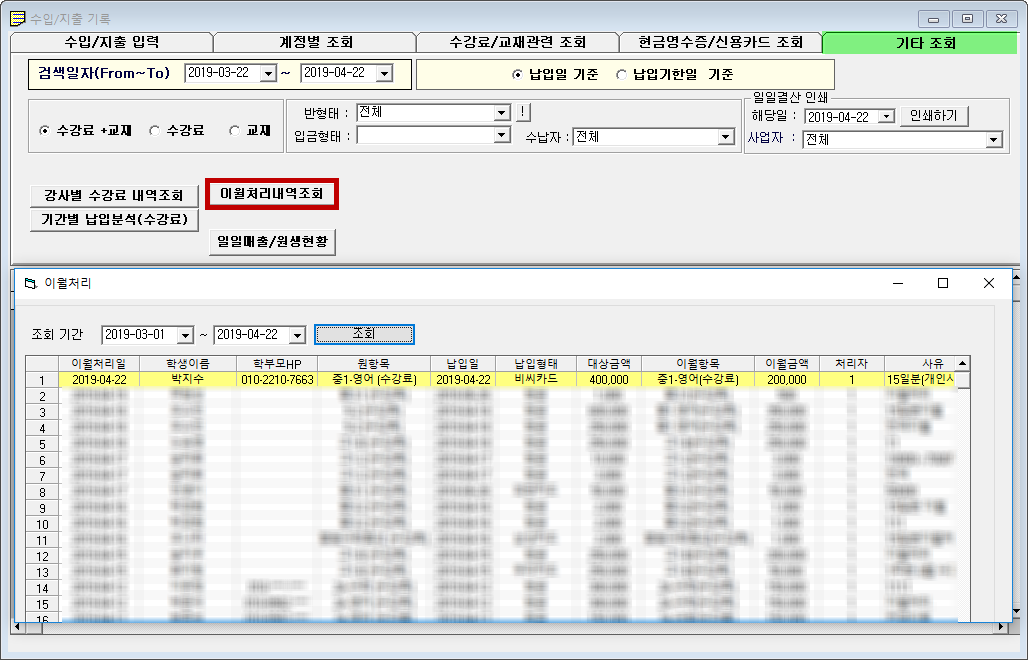1028x660 pixels.
Task: Click the 이월처리 window title icon
Action: (30, 284)
